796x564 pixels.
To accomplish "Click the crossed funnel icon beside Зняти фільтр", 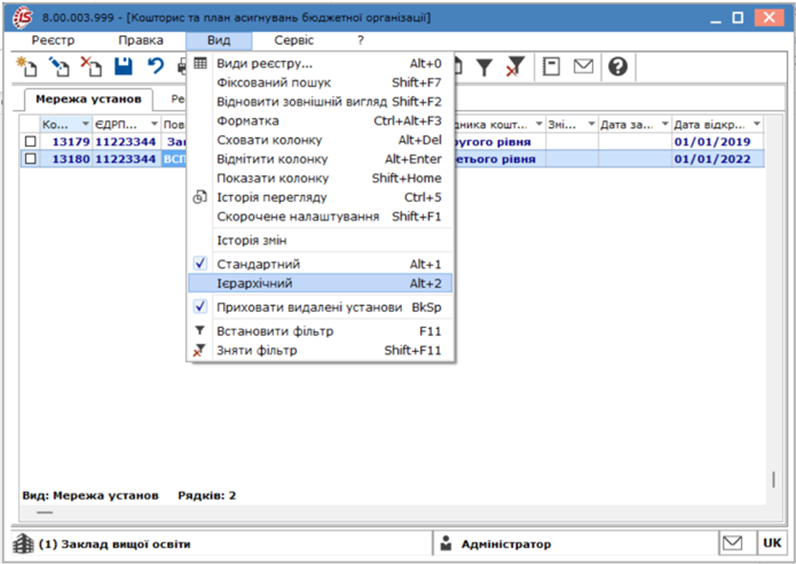I will [200, 350].
